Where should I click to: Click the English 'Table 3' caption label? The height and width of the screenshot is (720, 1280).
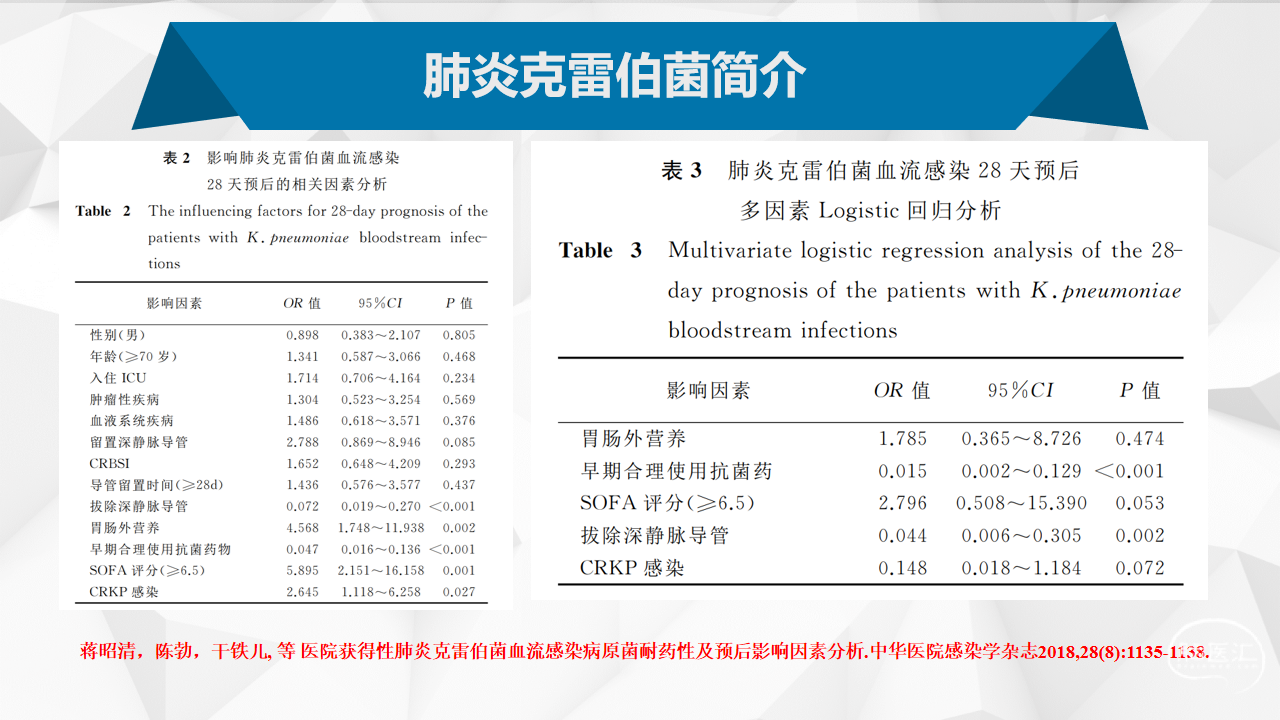tap(600, 250)
